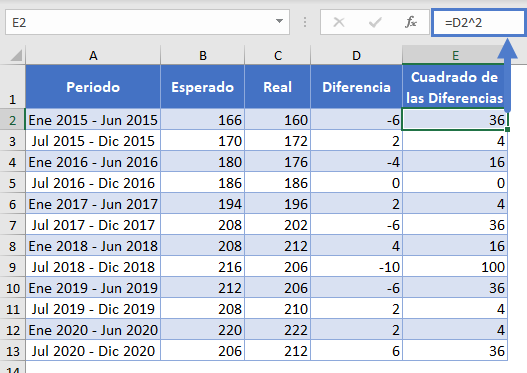
Task: Select cell Ene 2018 - Jun 2018
Action: pos(93,246)
